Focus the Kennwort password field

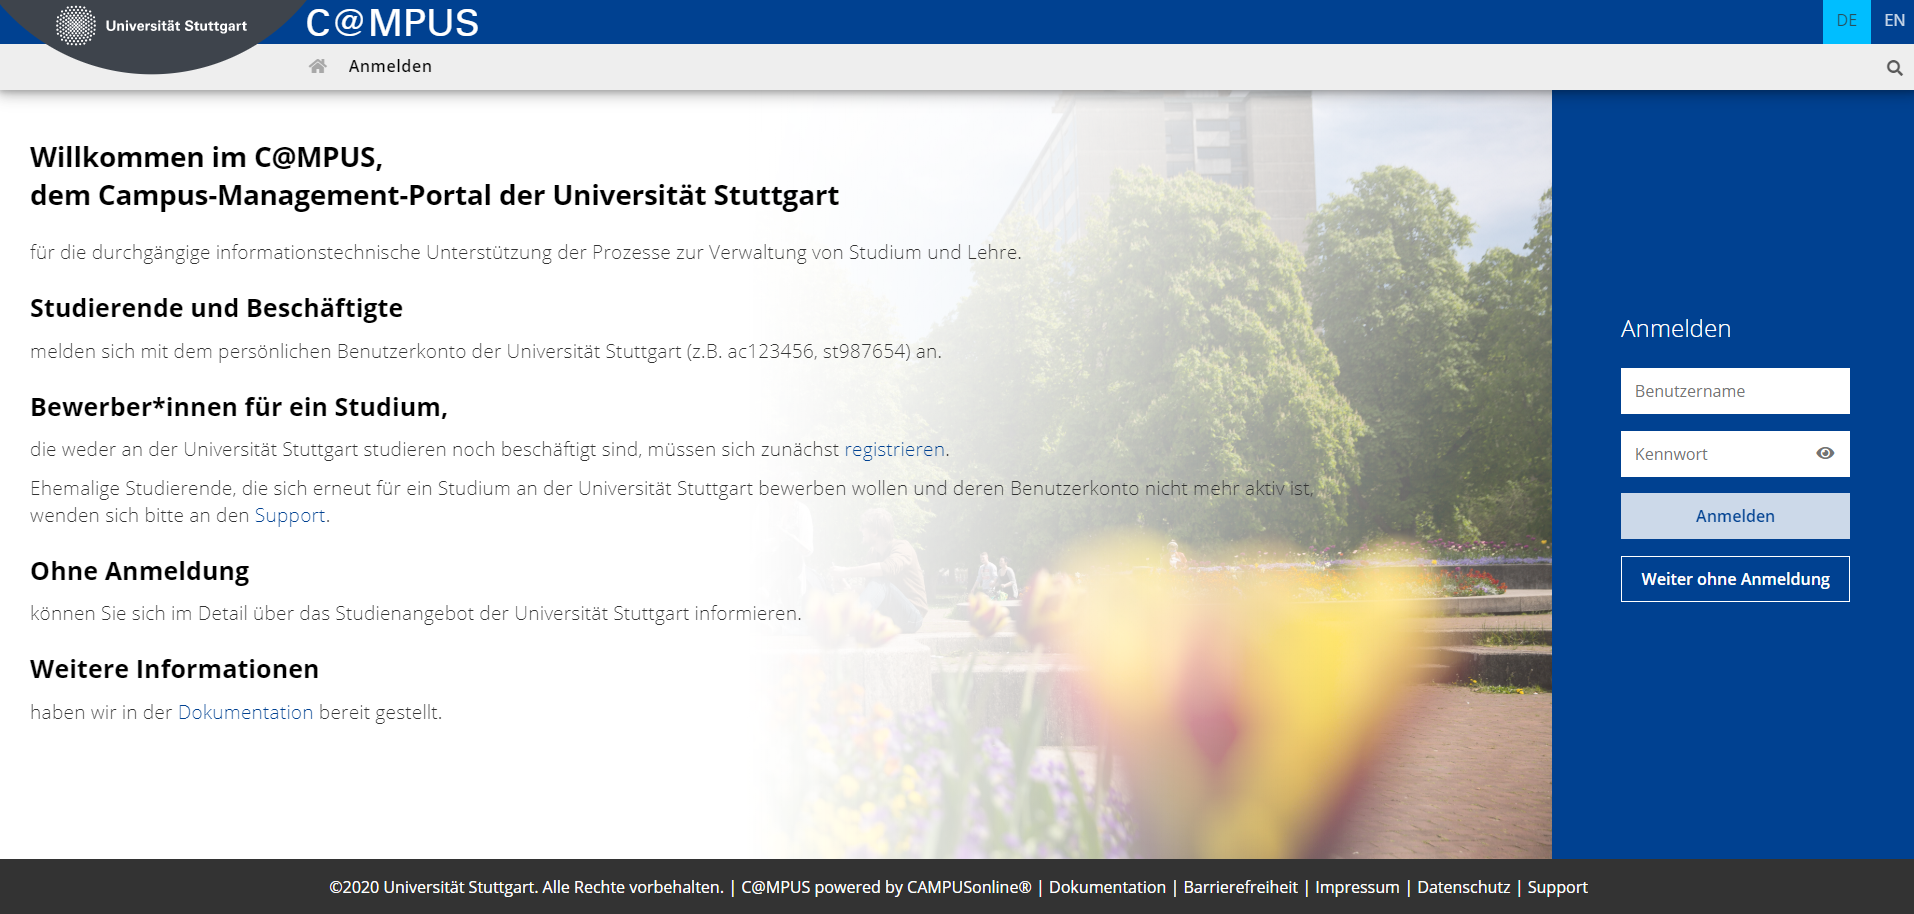(x=1735, y=454)
